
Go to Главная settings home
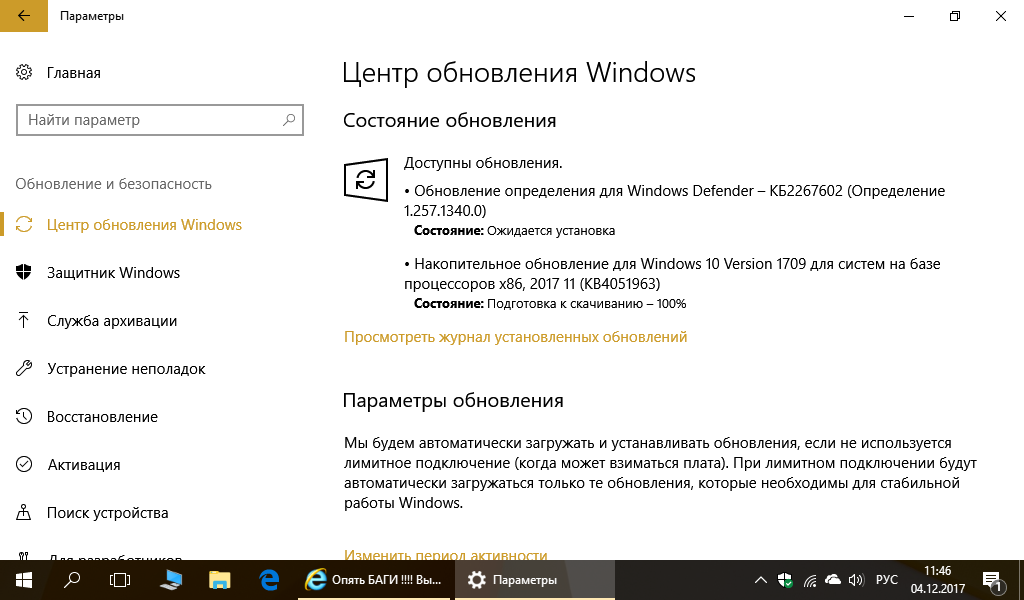(x=74, y=72)
